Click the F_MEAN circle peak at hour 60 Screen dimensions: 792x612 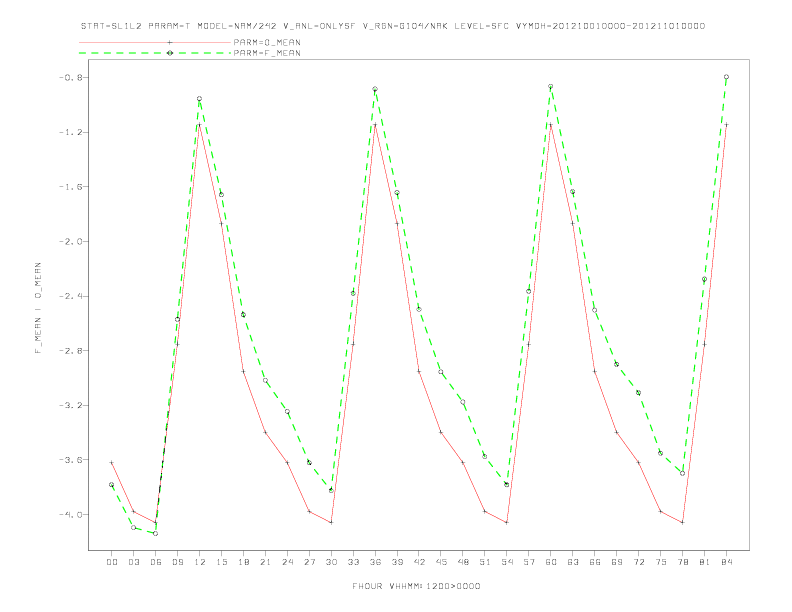tap(551, 86)
